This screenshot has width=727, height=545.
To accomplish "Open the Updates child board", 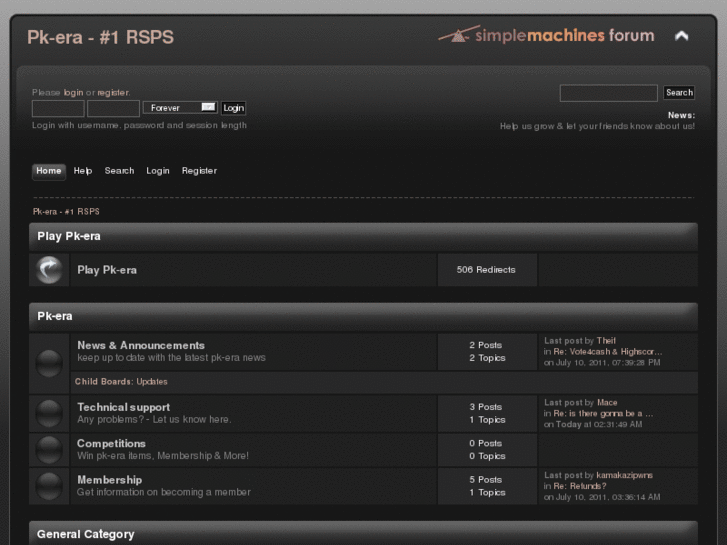I will point(152,382).
